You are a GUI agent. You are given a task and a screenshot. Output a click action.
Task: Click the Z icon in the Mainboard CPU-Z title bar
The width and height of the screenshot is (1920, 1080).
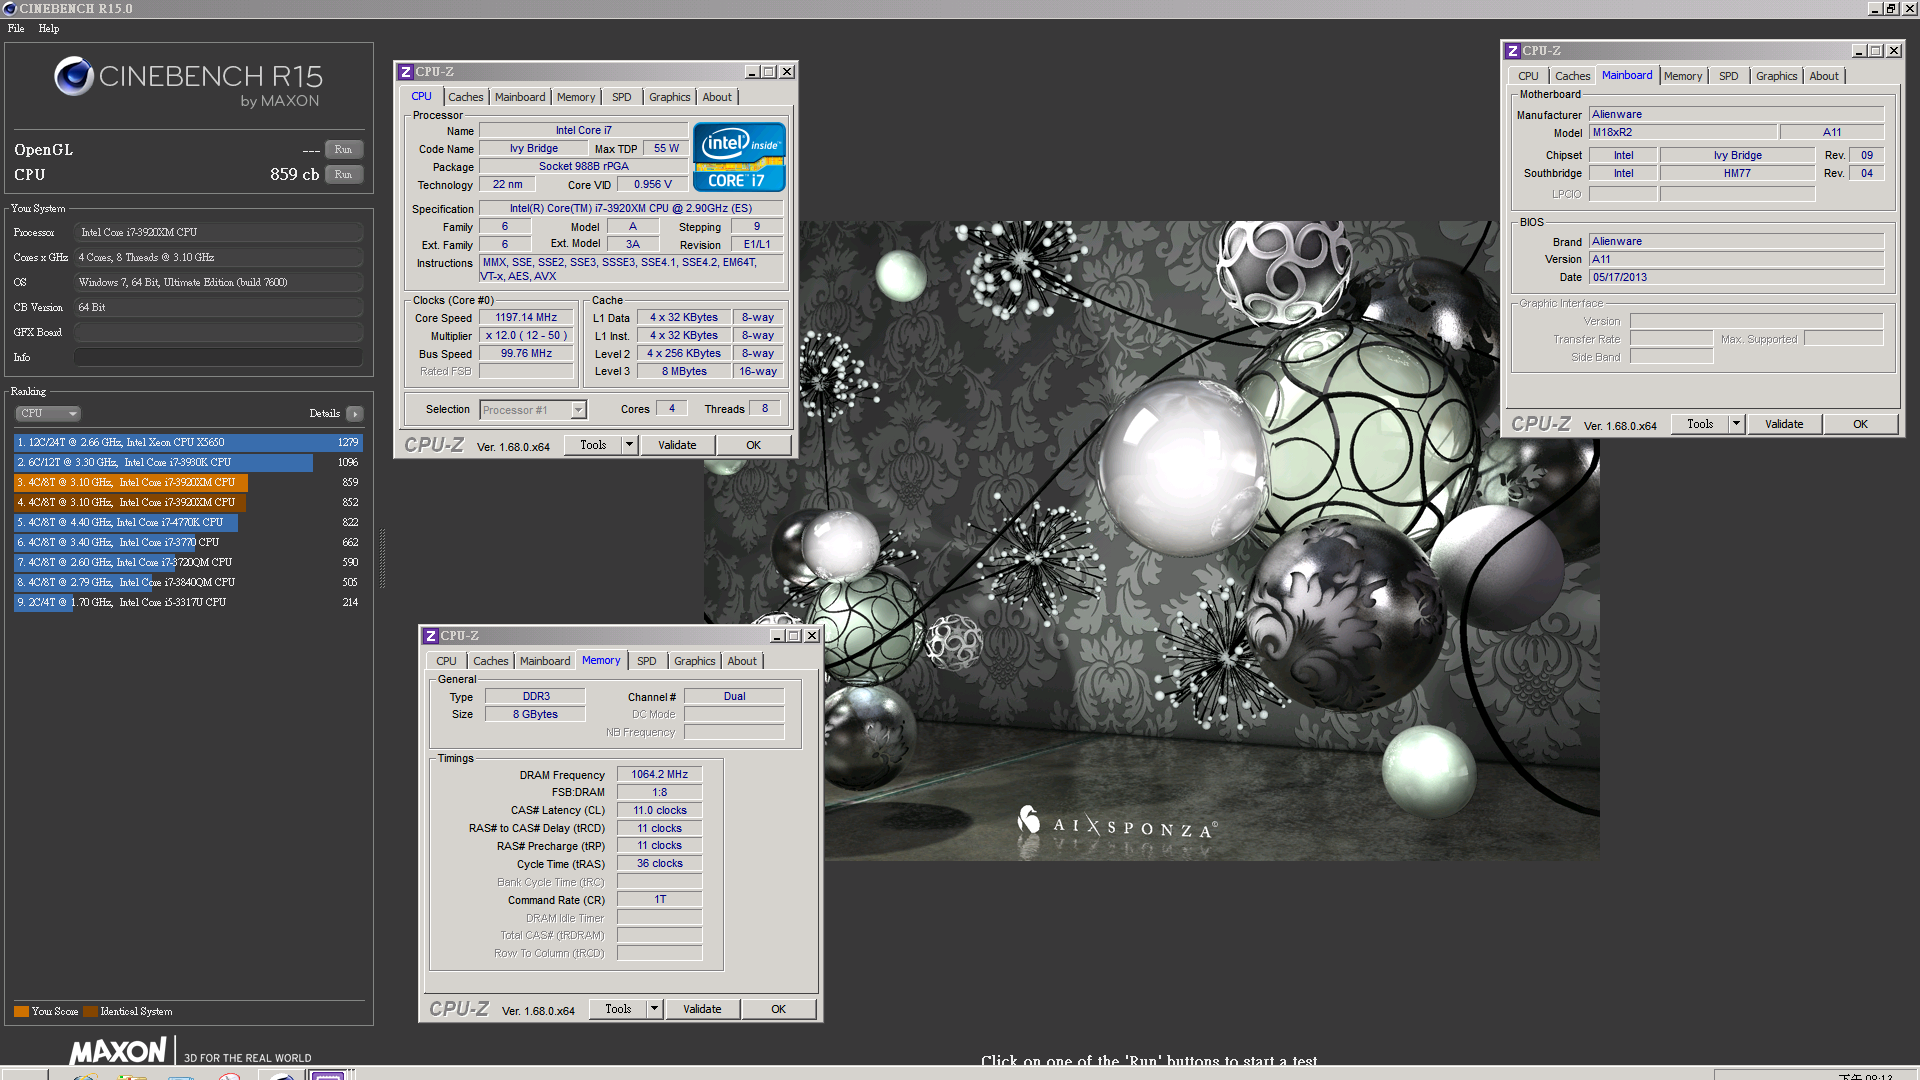[1513, 51]
